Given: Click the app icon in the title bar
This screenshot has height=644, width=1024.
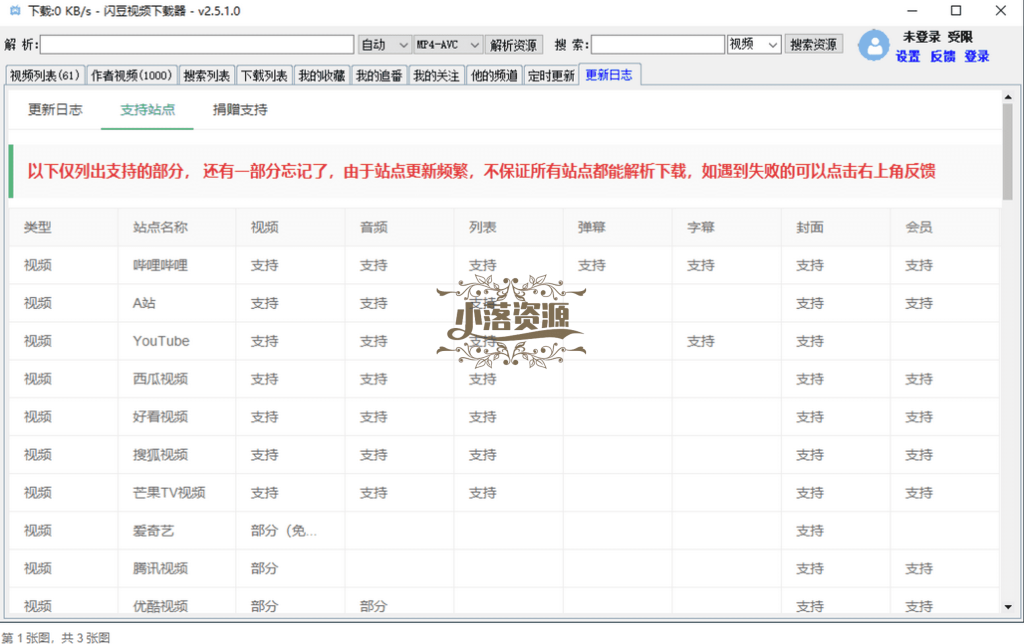Looking at the screenshot, I should (14, 11).
